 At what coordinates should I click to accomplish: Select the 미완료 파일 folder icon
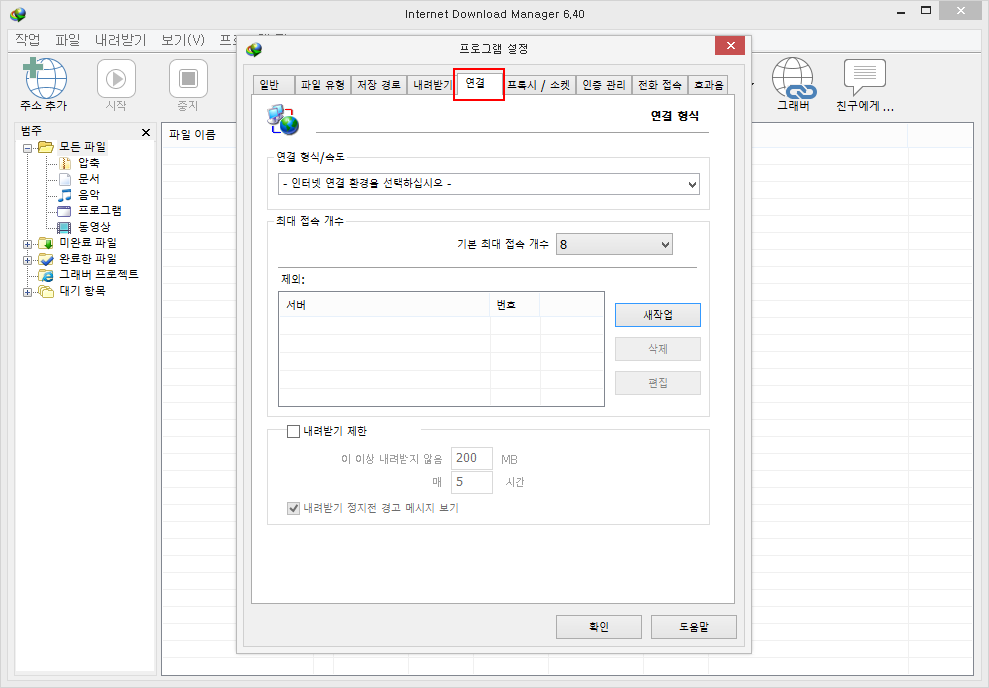pyautogui.click(x=45, y=243)
